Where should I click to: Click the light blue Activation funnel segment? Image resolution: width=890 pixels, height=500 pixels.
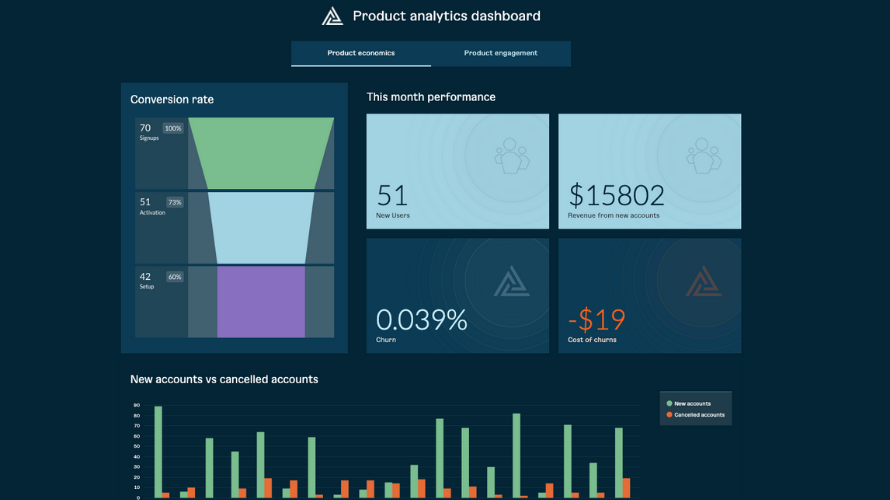[x=261, y=226]
